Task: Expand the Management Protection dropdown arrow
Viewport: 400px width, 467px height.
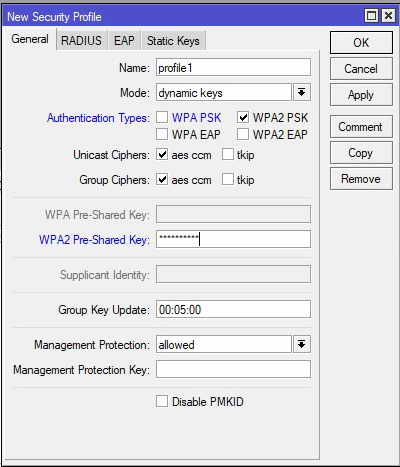Action: click(x=302, y=344)
